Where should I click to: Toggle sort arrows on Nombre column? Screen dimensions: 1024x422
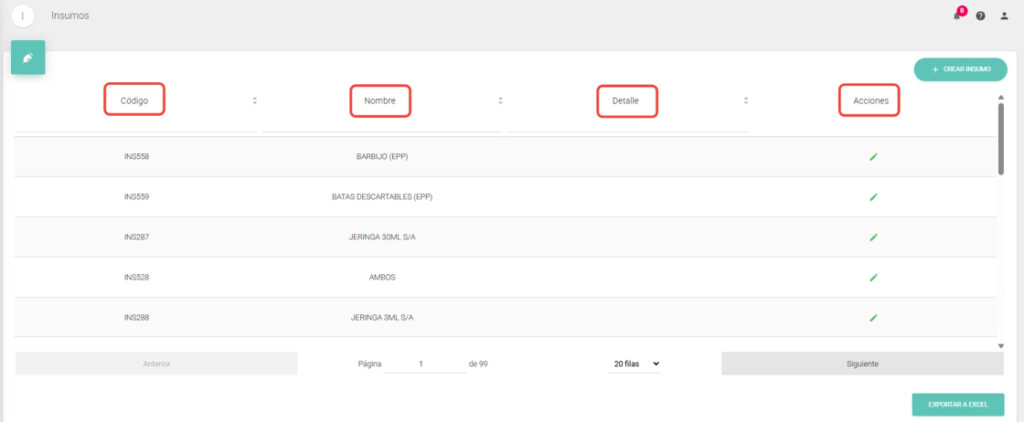pos(500,101)
